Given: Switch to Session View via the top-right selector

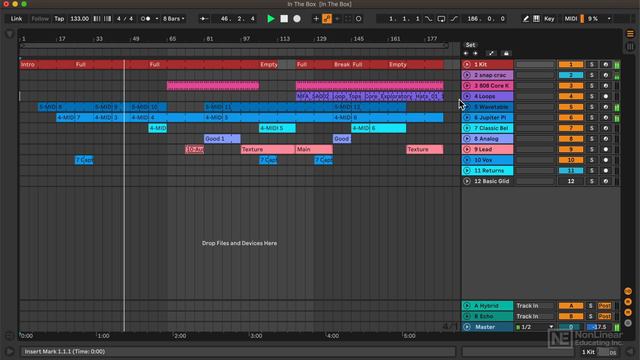Looking at the screenshot, I should [630, 47].
